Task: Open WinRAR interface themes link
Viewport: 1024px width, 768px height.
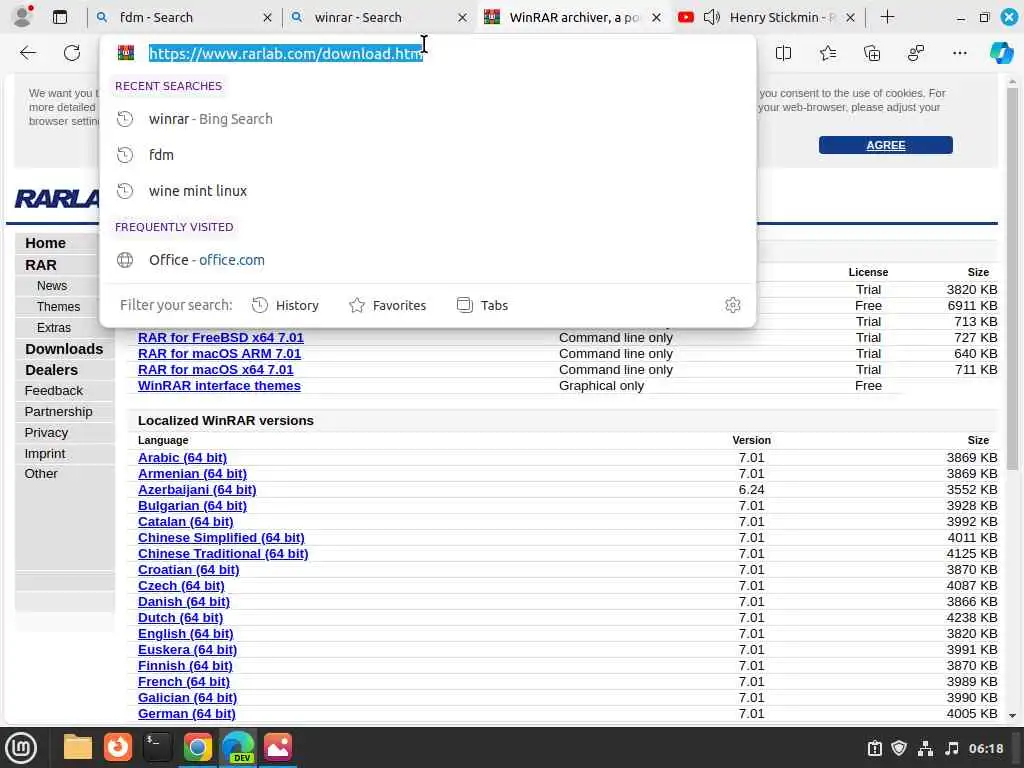Action: point(219,385)
